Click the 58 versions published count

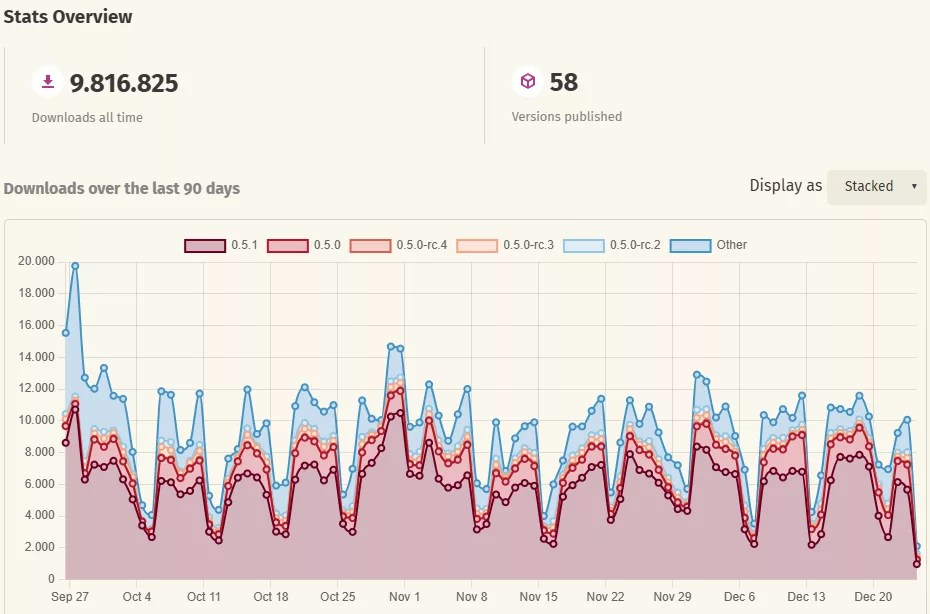coord(564,82)
